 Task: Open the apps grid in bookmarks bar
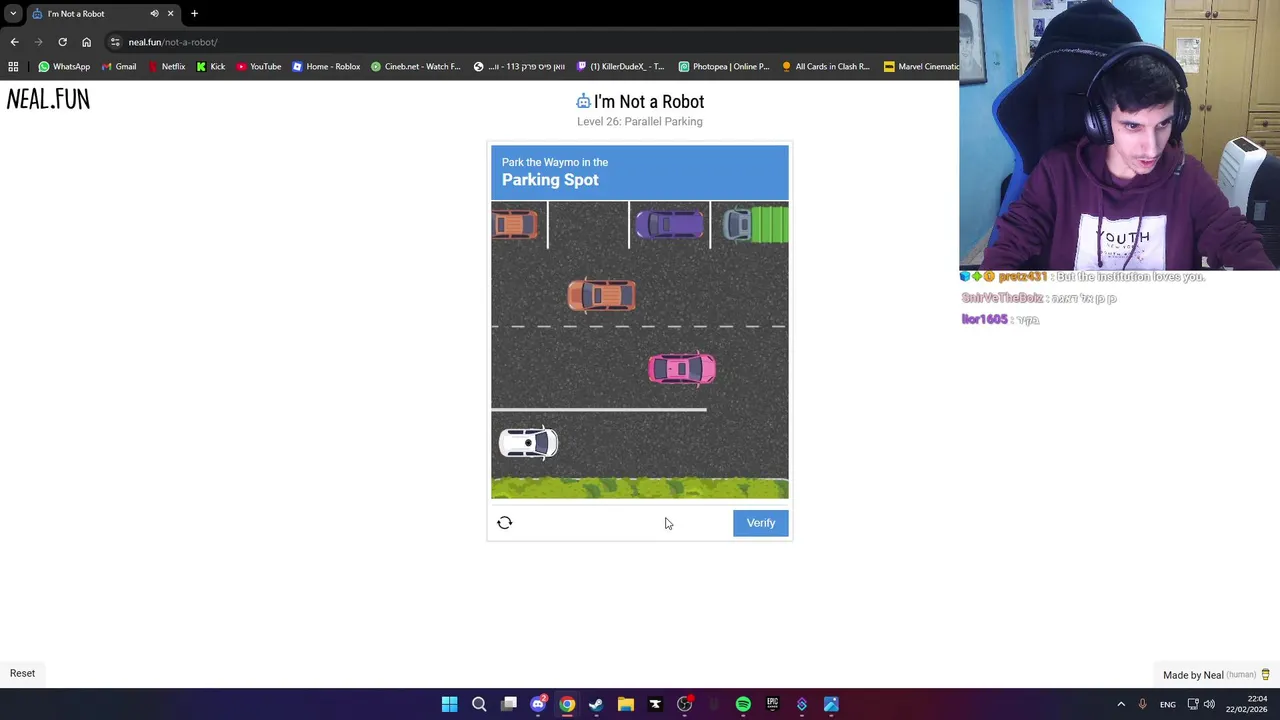click(13, 67)
